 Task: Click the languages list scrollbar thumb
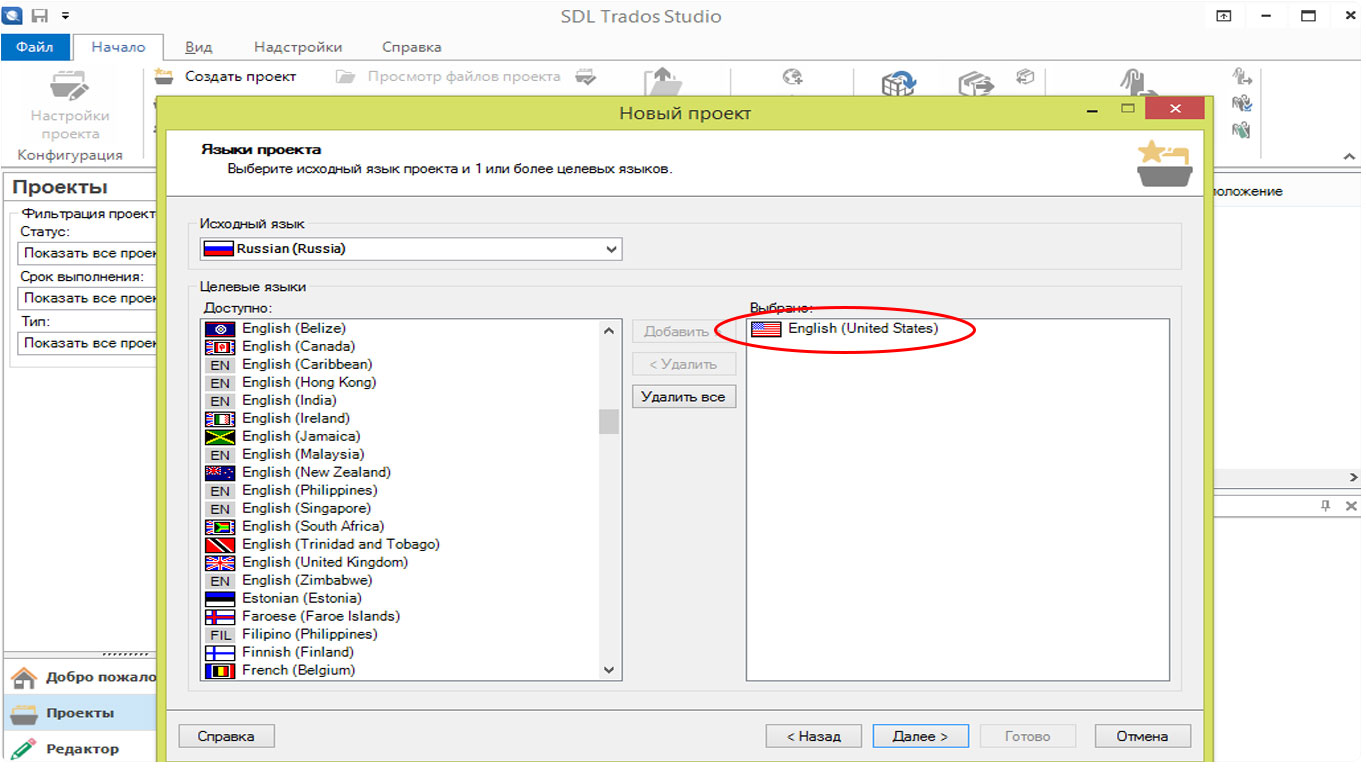[609, 421]
